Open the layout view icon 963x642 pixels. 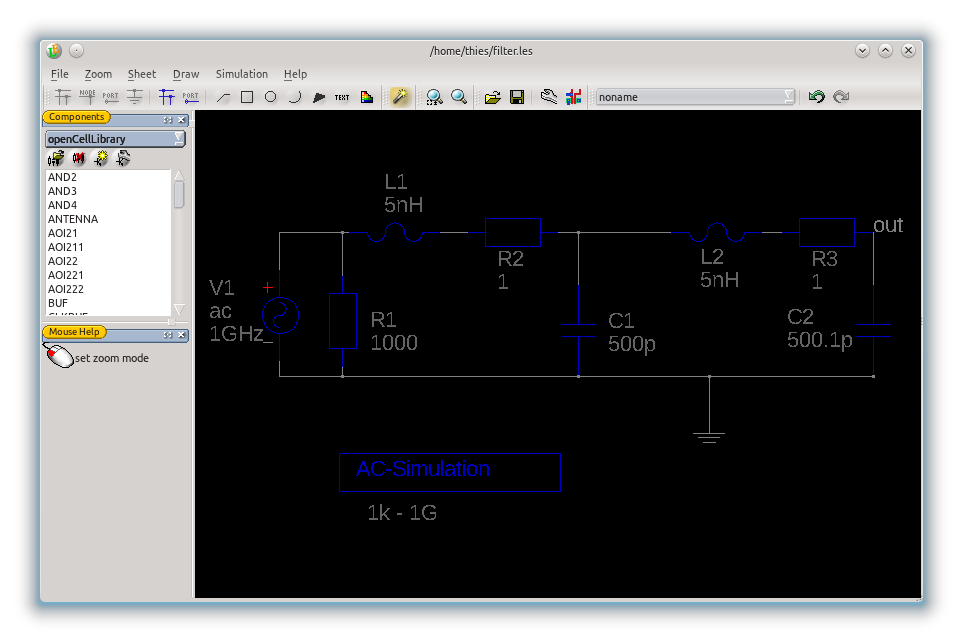click(574, 97)
